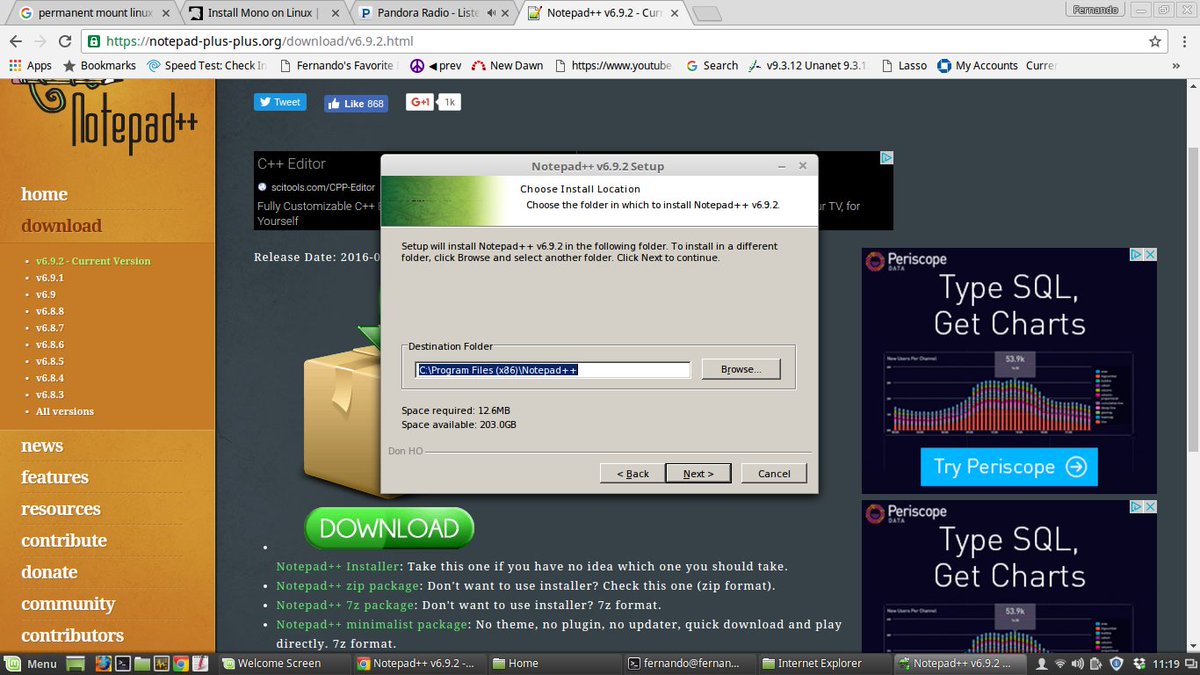Viewport: 1200px width, 675px height.
Task: Click the tab audio speaker icon on Pandora tab
Action: 491,13
